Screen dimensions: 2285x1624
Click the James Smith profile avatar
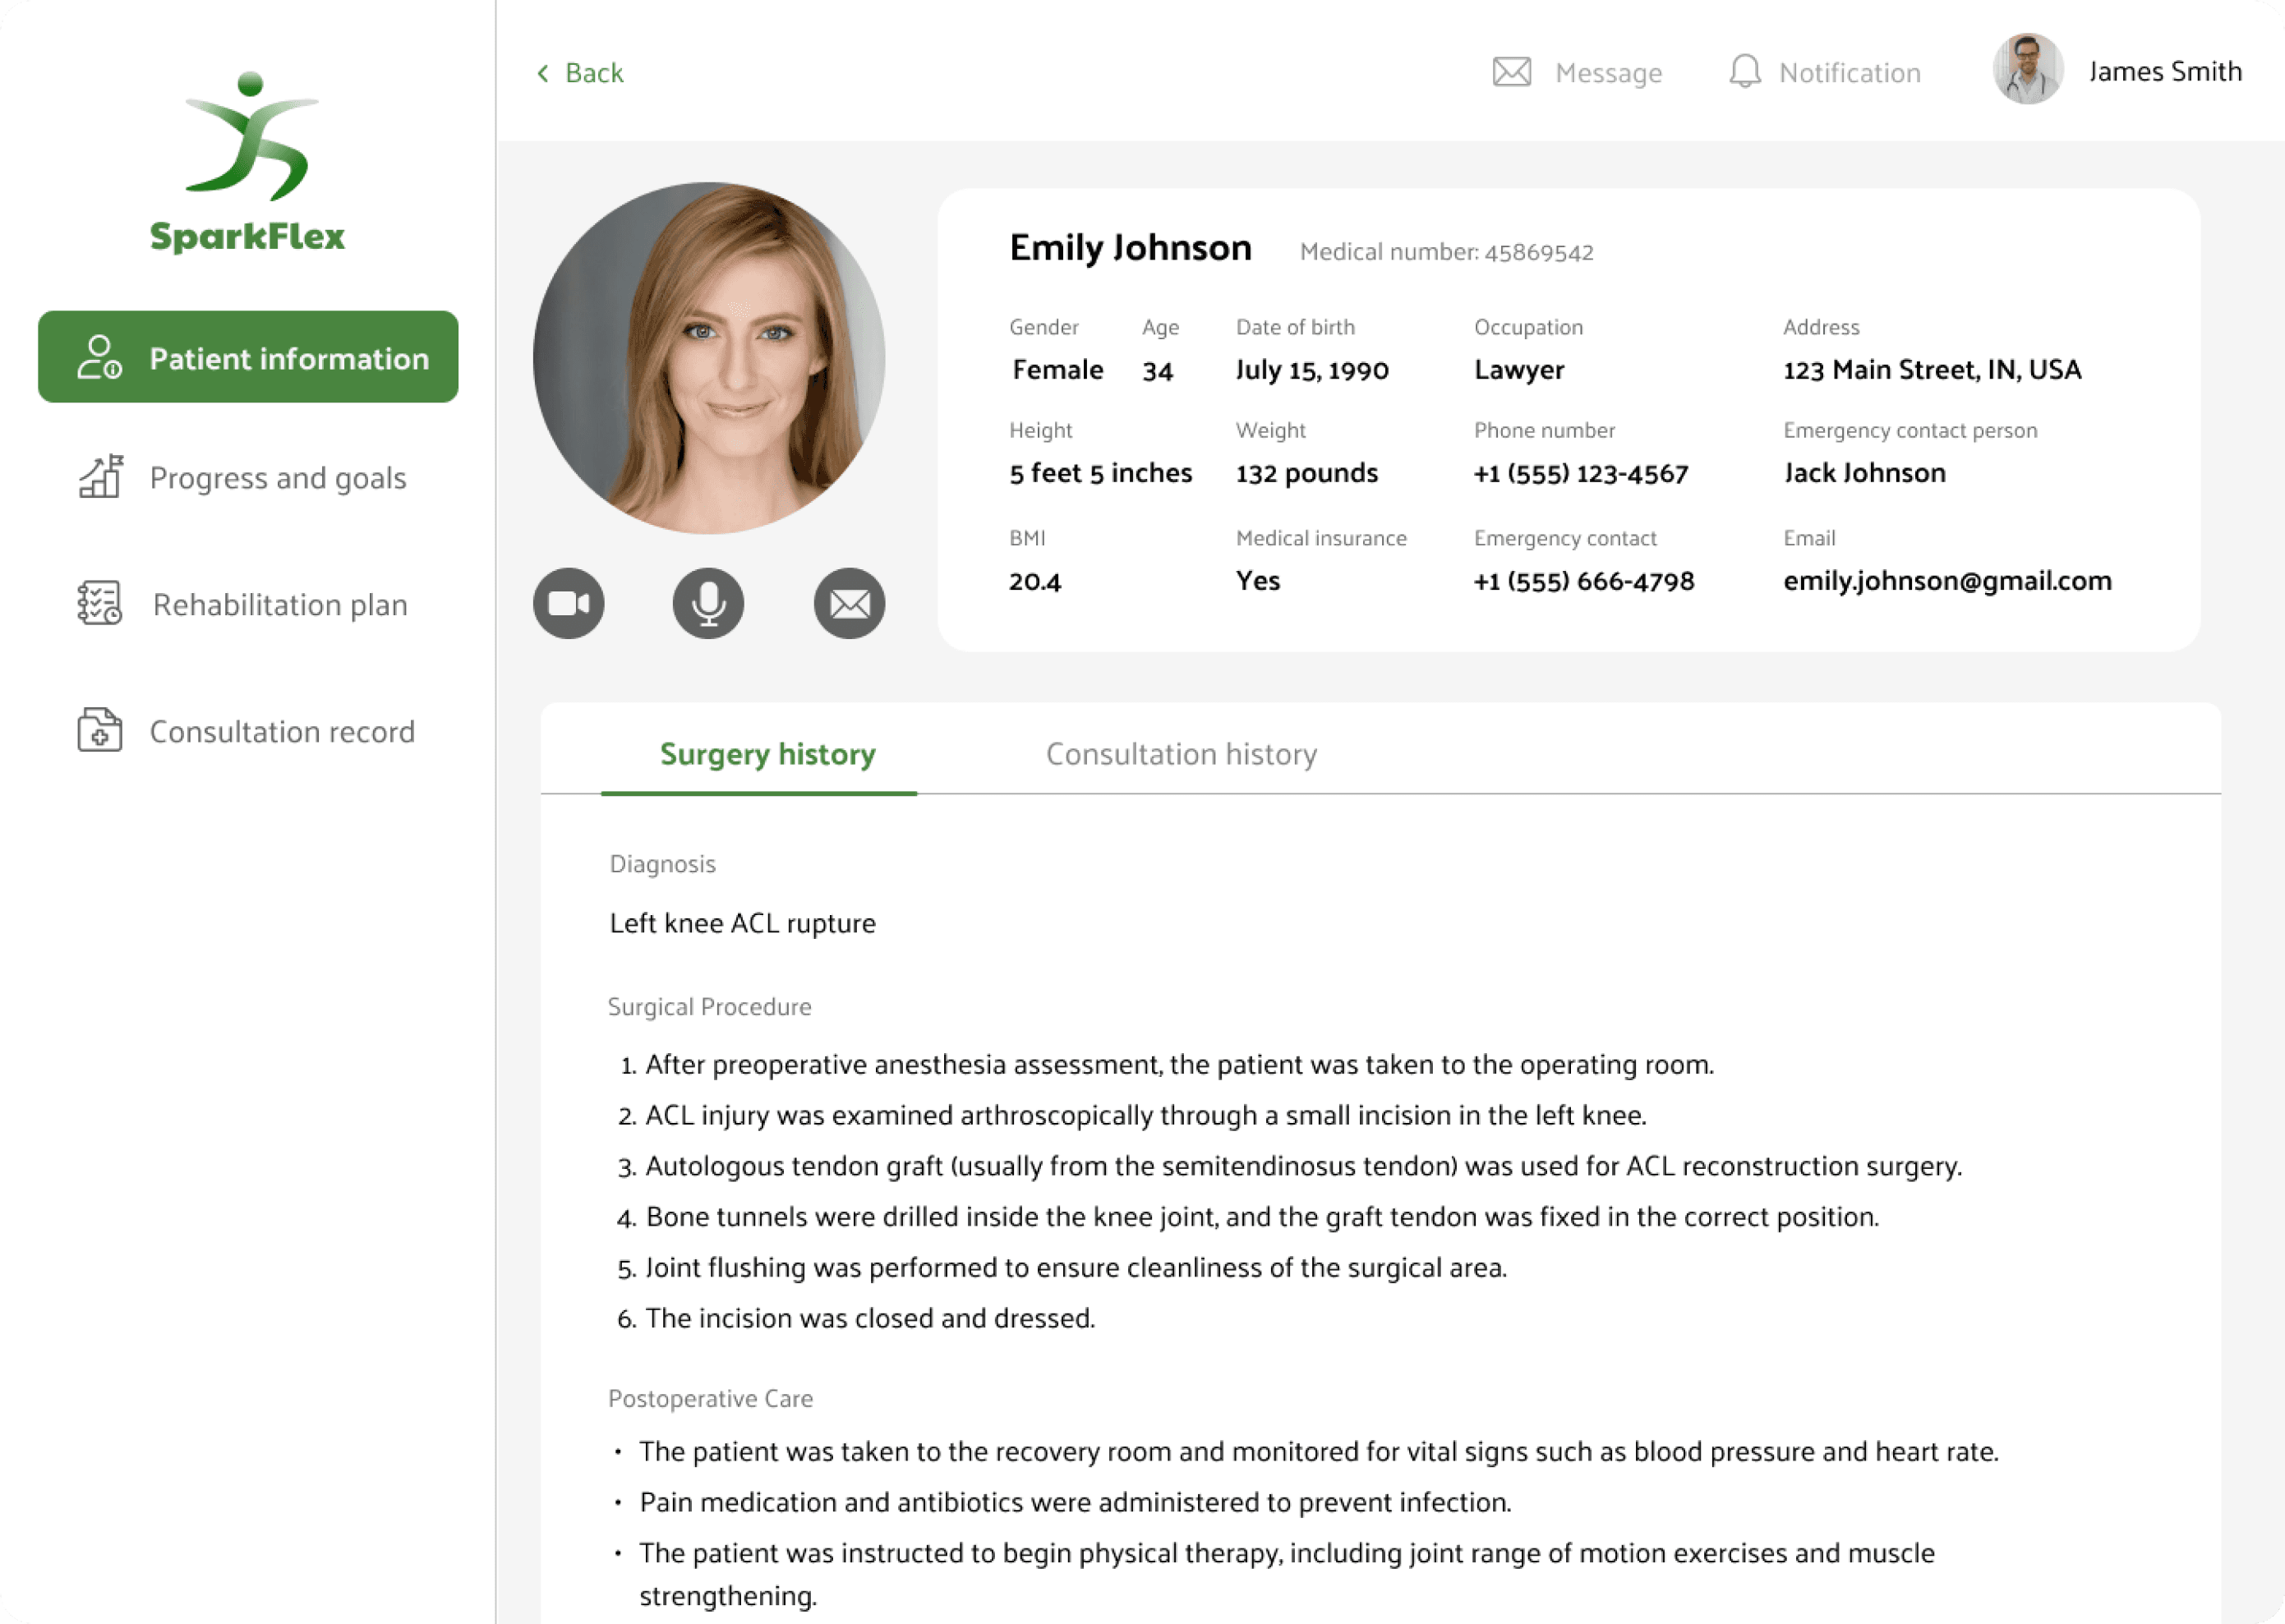(x=2027, y=70)
